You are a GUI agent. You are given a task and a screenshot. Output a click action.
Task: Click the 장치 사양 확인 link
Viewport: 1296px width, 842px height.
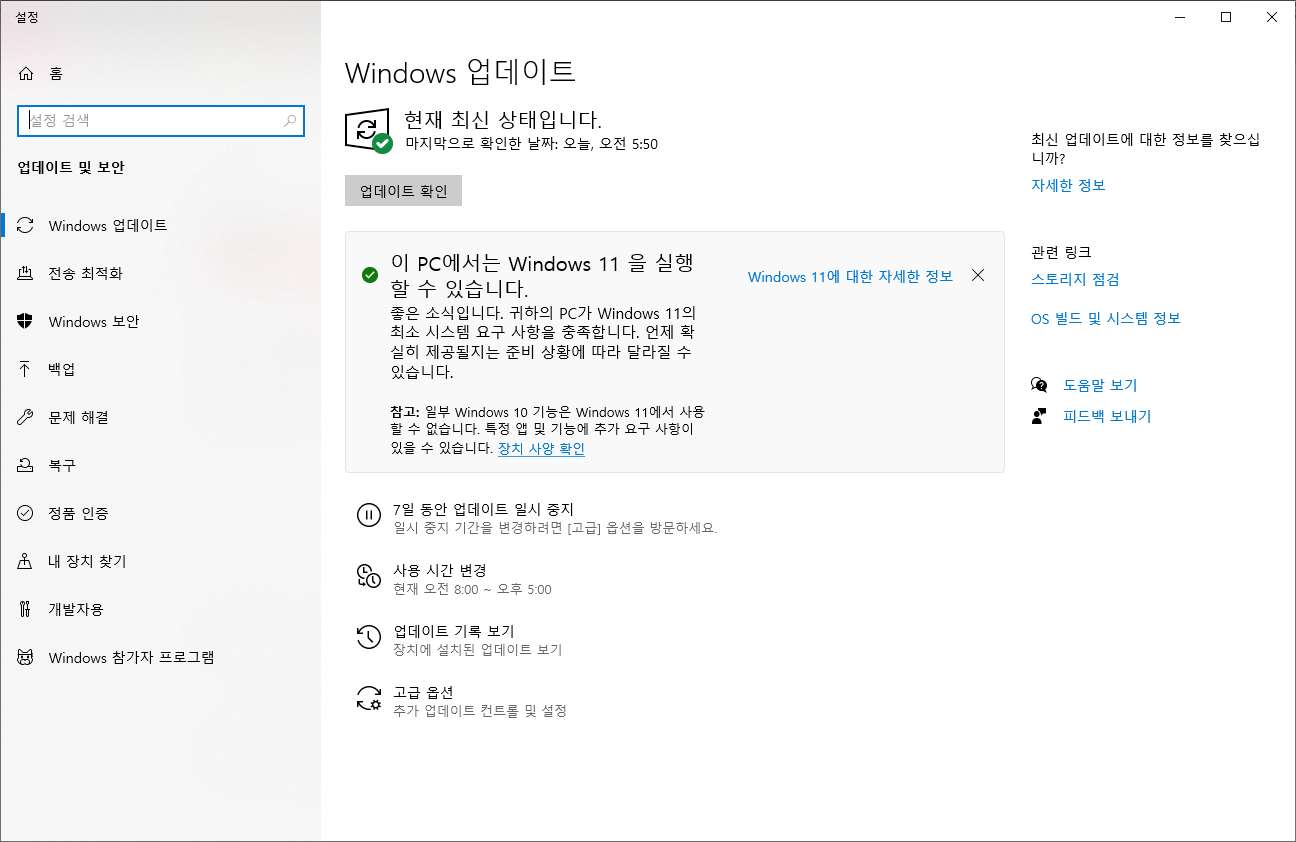pyautogui.click(x=541, y=449)
